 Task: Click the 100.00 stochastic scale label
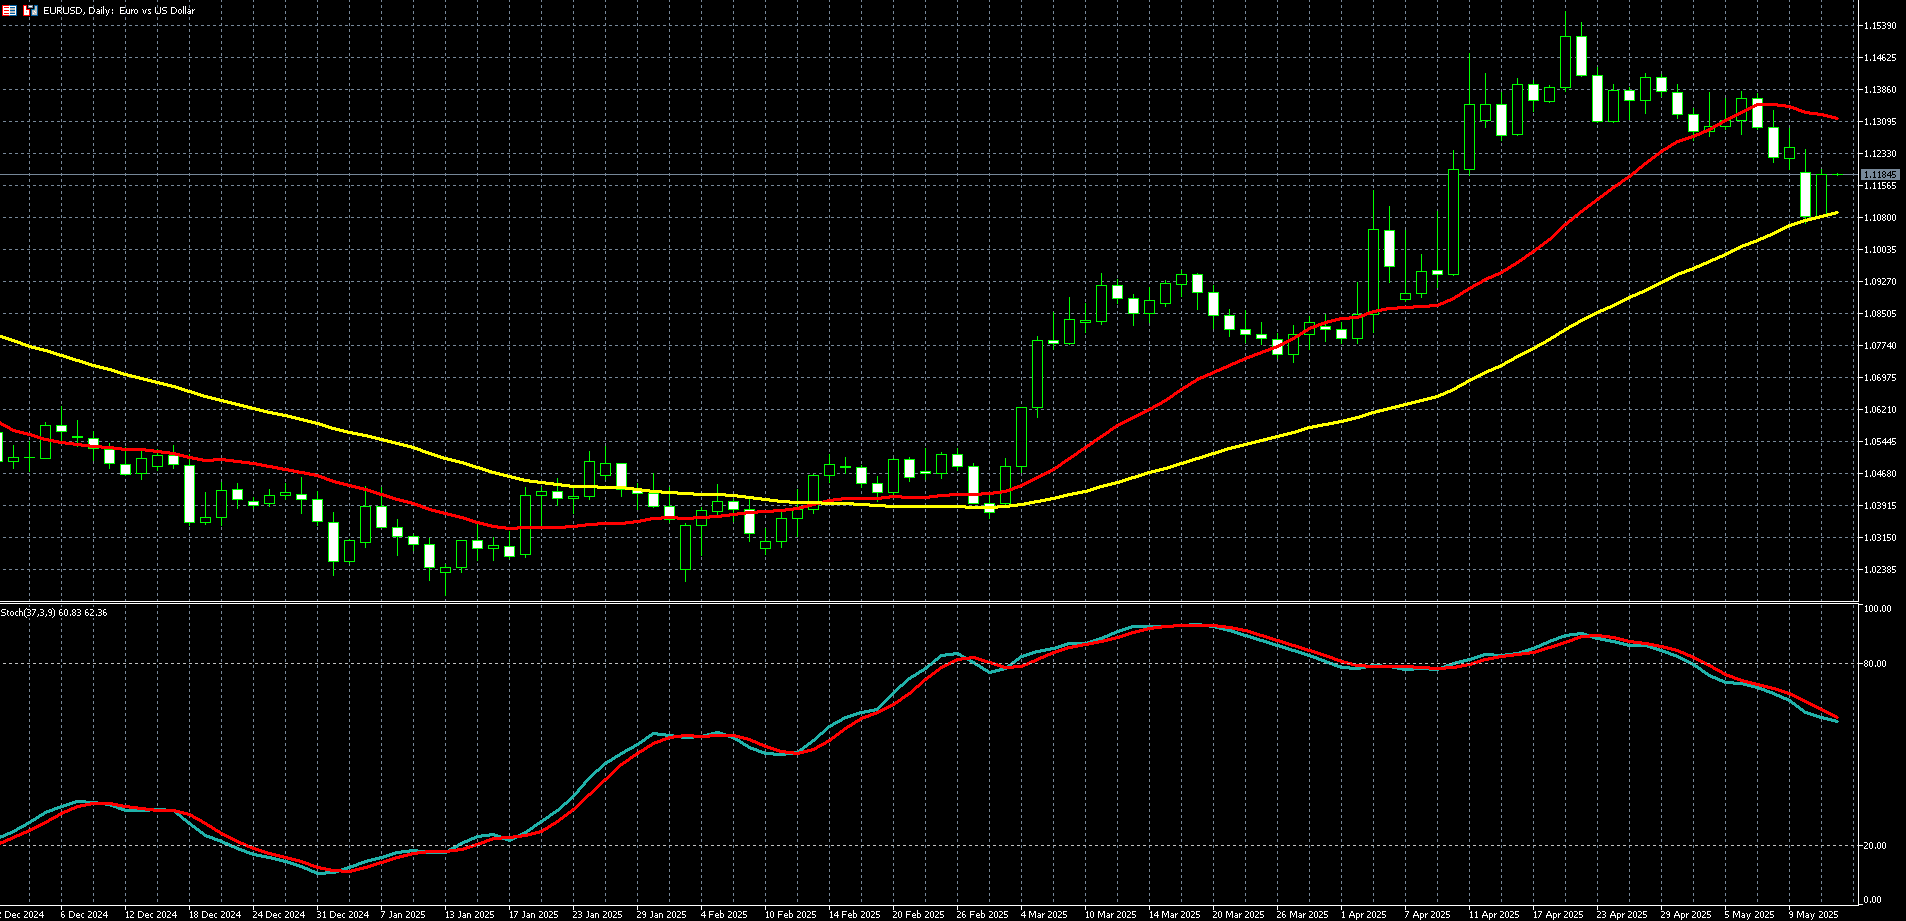(x=1879, y=609)
